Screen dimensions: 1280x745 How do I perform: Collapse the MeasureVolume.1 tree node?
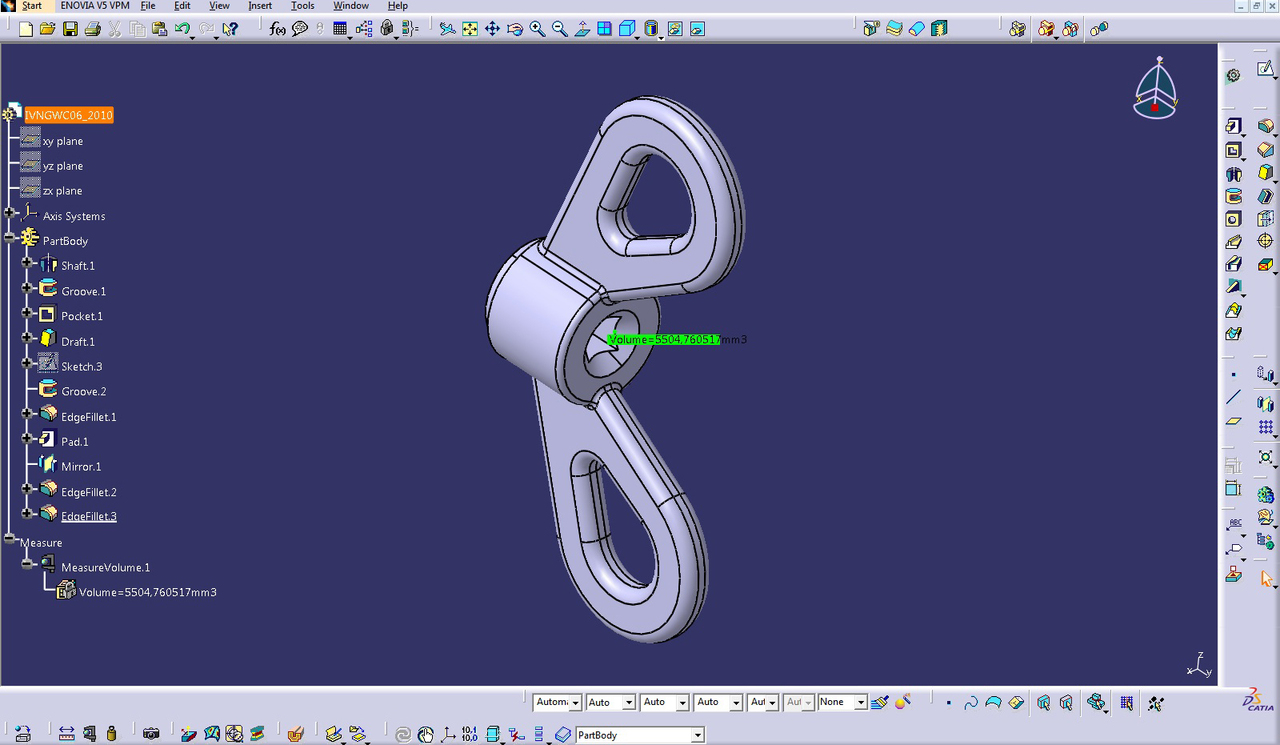click(x=27, y=564)
